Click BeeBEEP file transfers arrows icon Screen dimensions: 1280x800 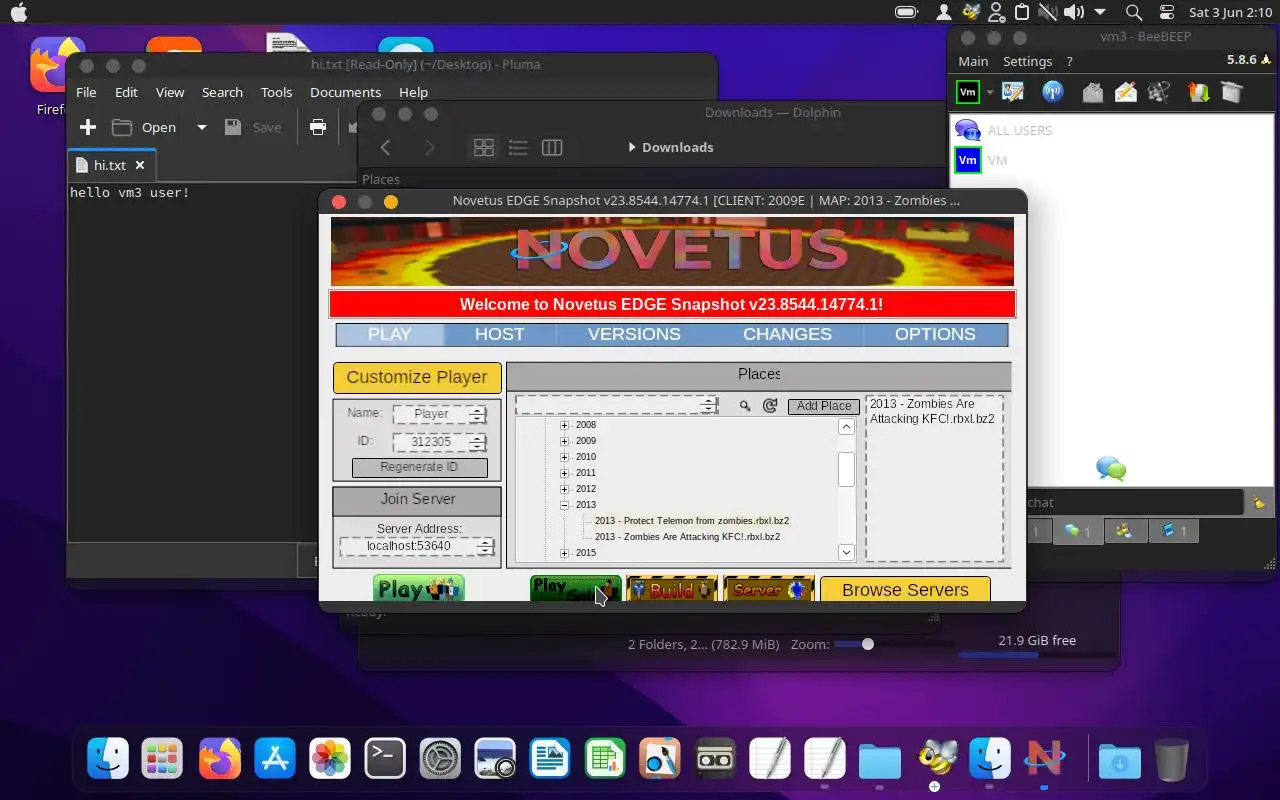click(1198, 93)
